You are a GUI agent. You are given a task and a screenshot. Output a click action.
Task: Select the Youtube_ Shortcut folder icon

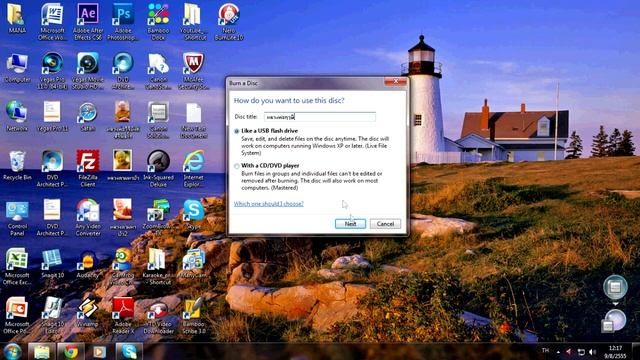[x=193, y=21]
